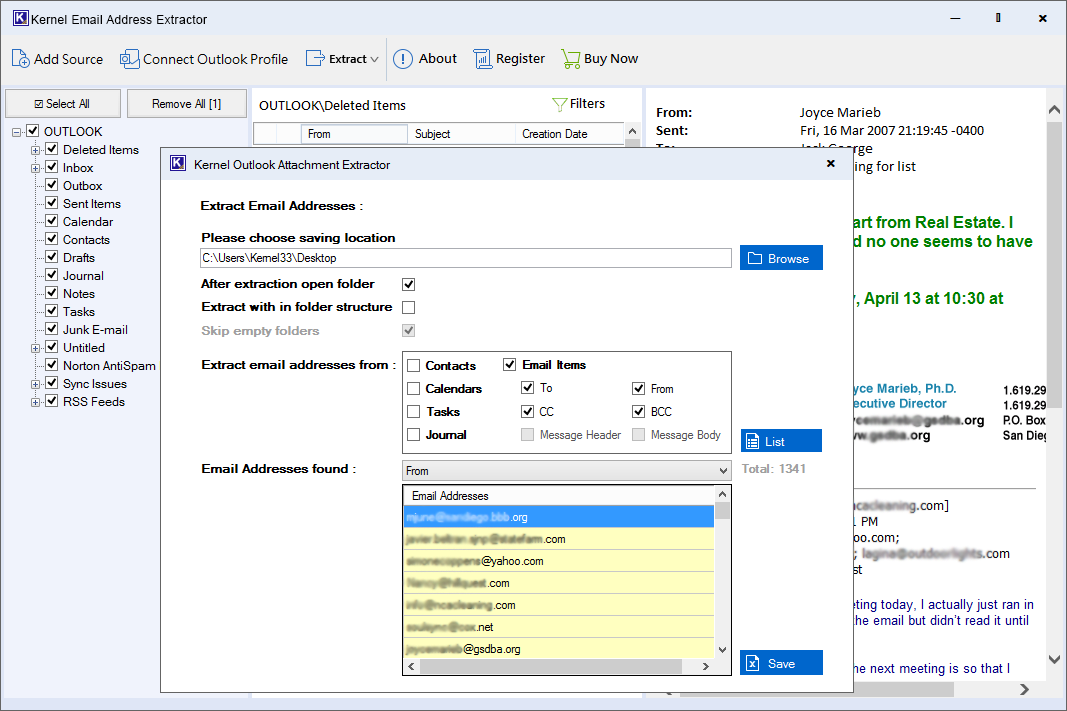Click Select All button

coord(63,103)
